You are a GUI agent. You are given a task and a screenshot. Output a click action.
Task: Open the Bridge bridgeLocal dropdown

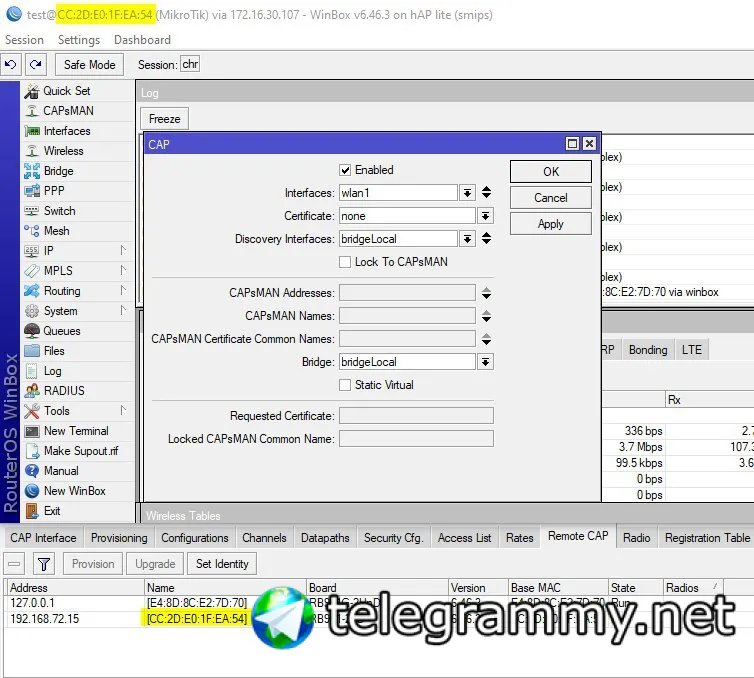point(485,362)
